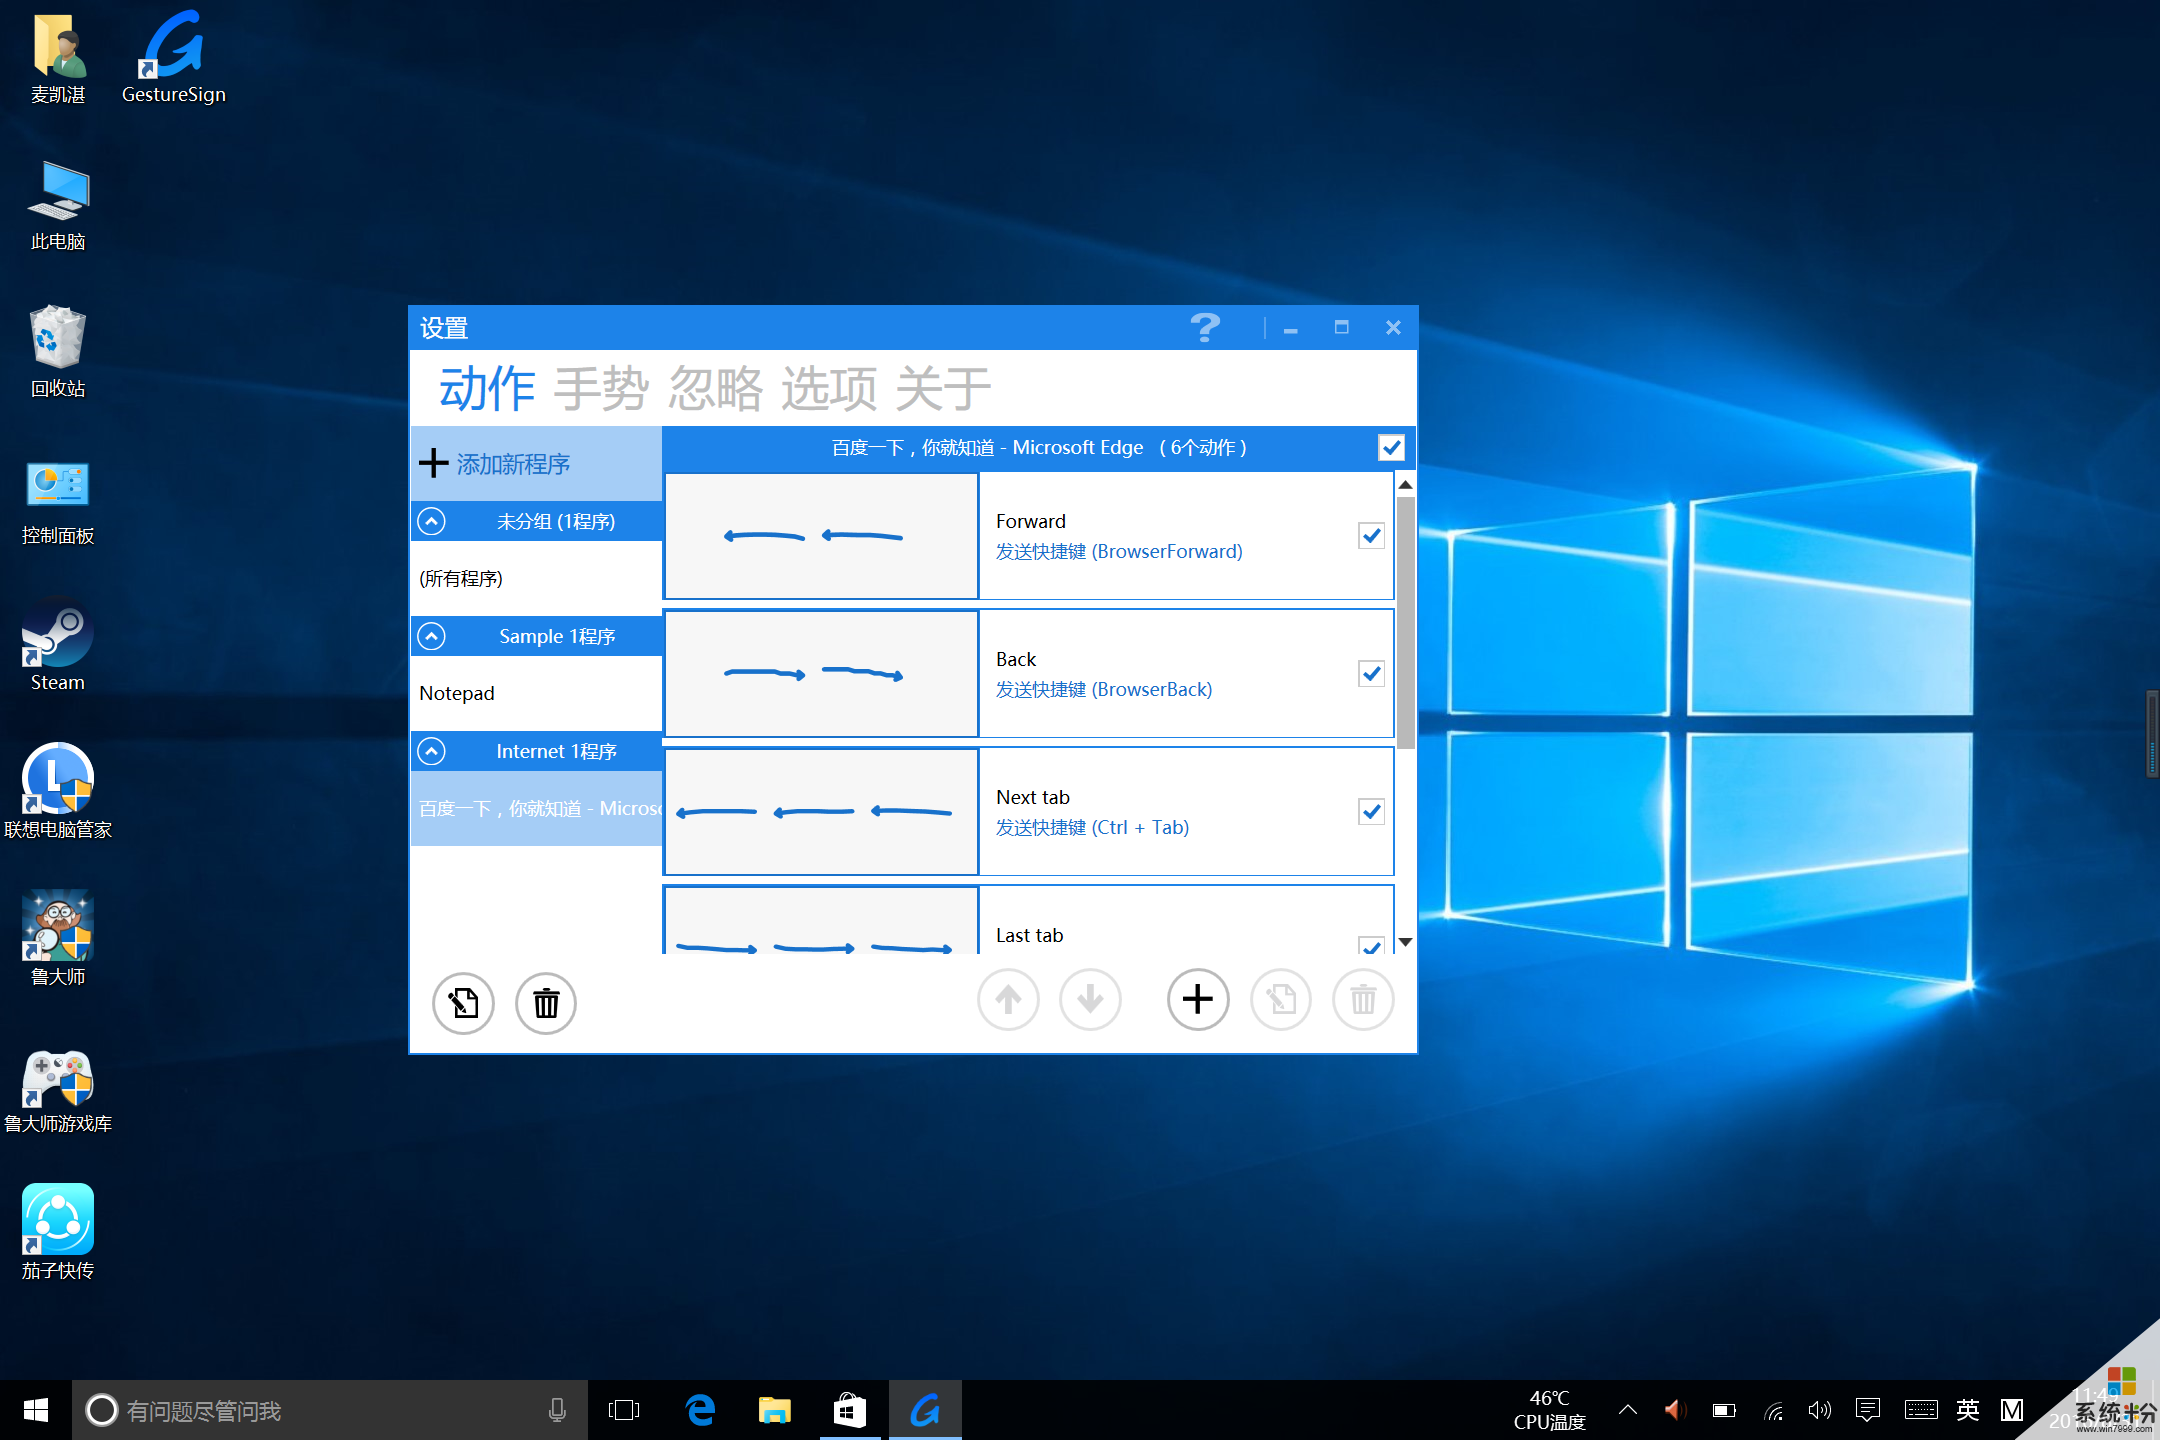This screenshot has width=2160, height=1440.
Task: Click the Delete action icon
Action: tap(1363, 1000)
